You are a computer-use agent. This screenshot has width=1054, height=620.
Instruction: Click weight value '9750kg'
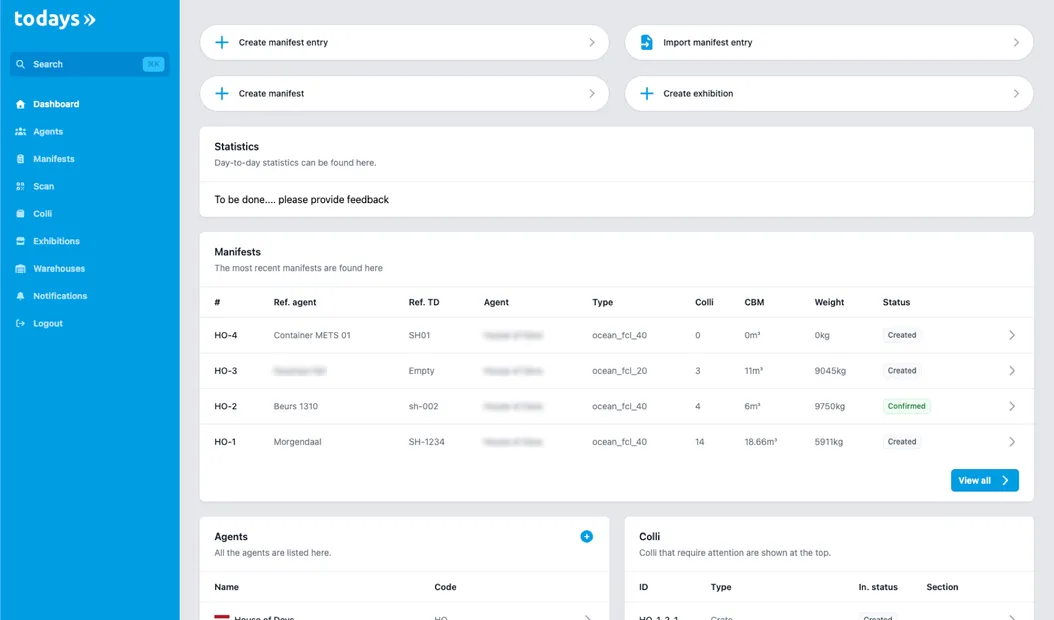(829, 406)
